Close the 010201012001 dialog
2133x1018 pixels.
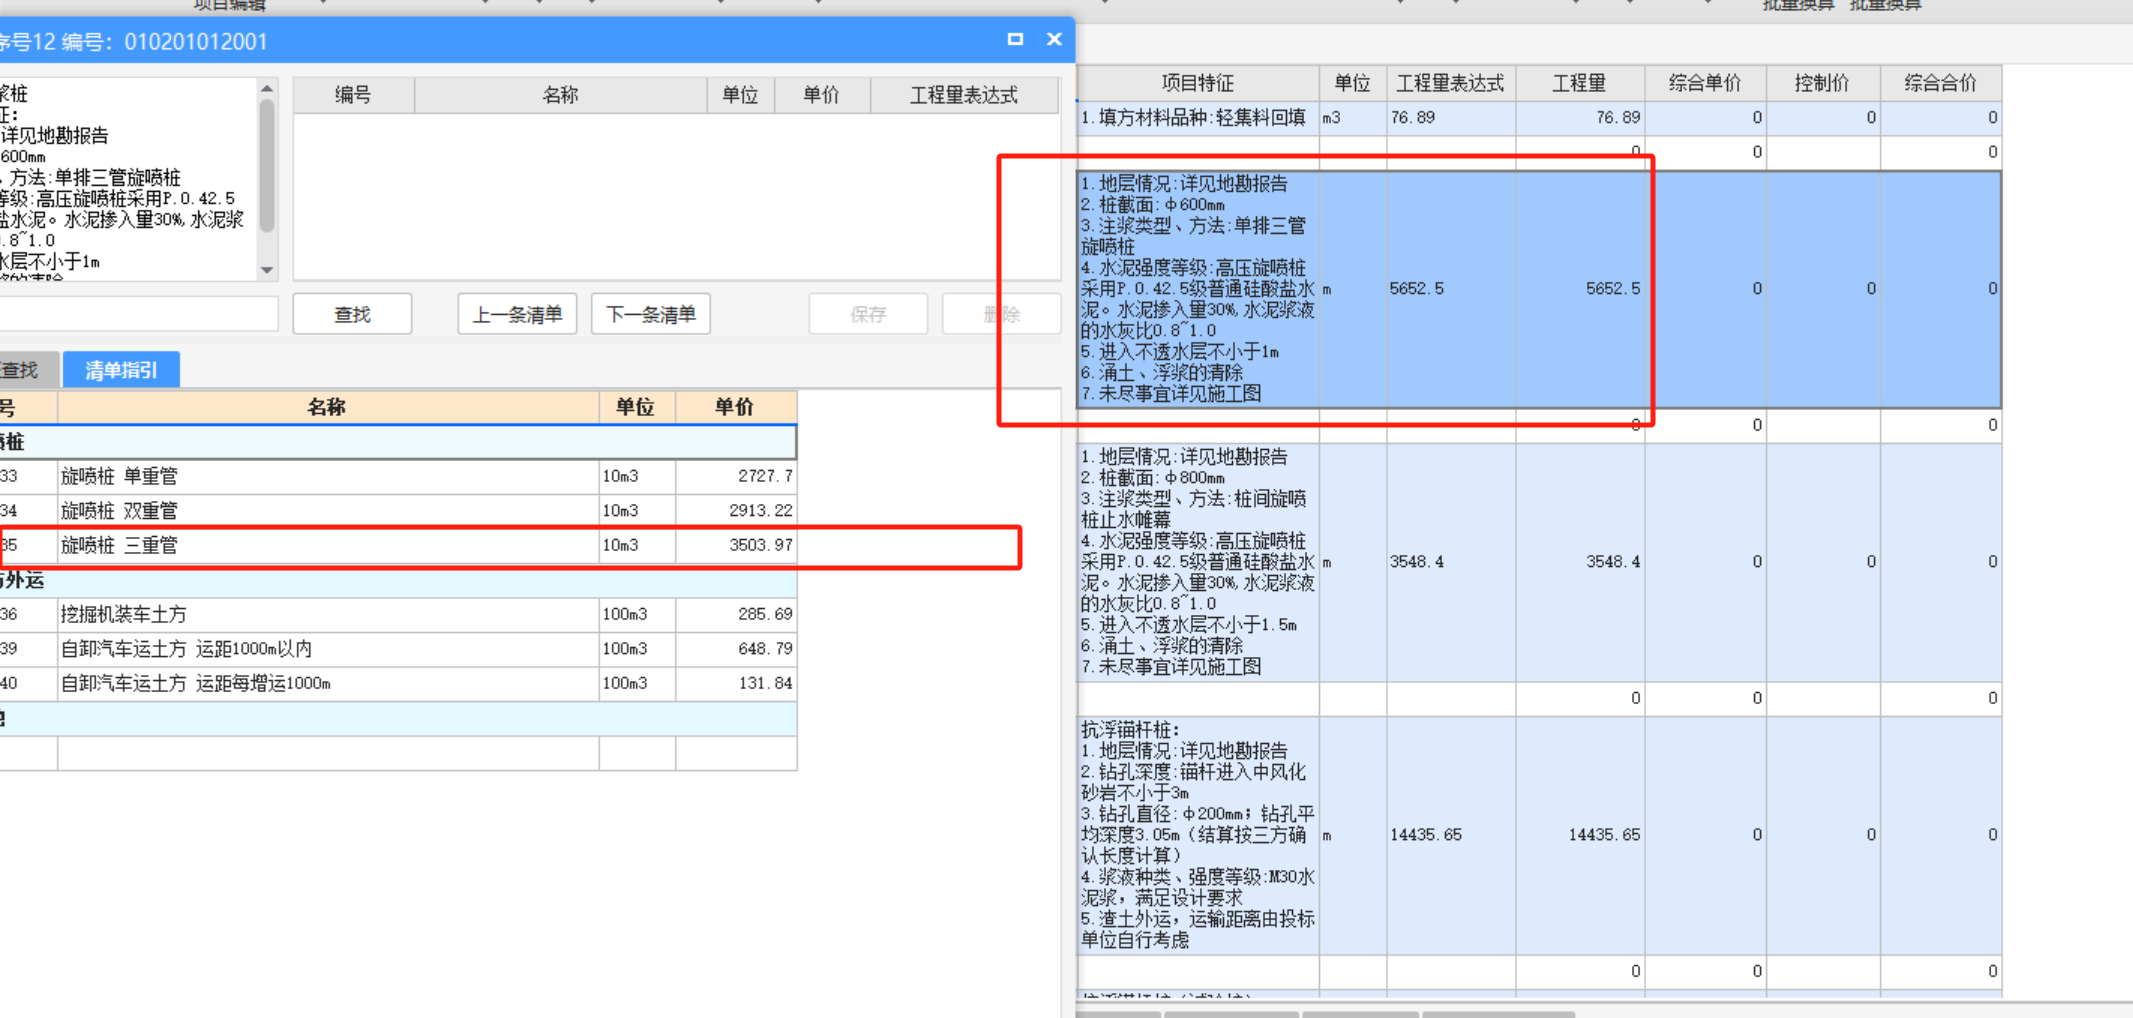point(1054,39)
